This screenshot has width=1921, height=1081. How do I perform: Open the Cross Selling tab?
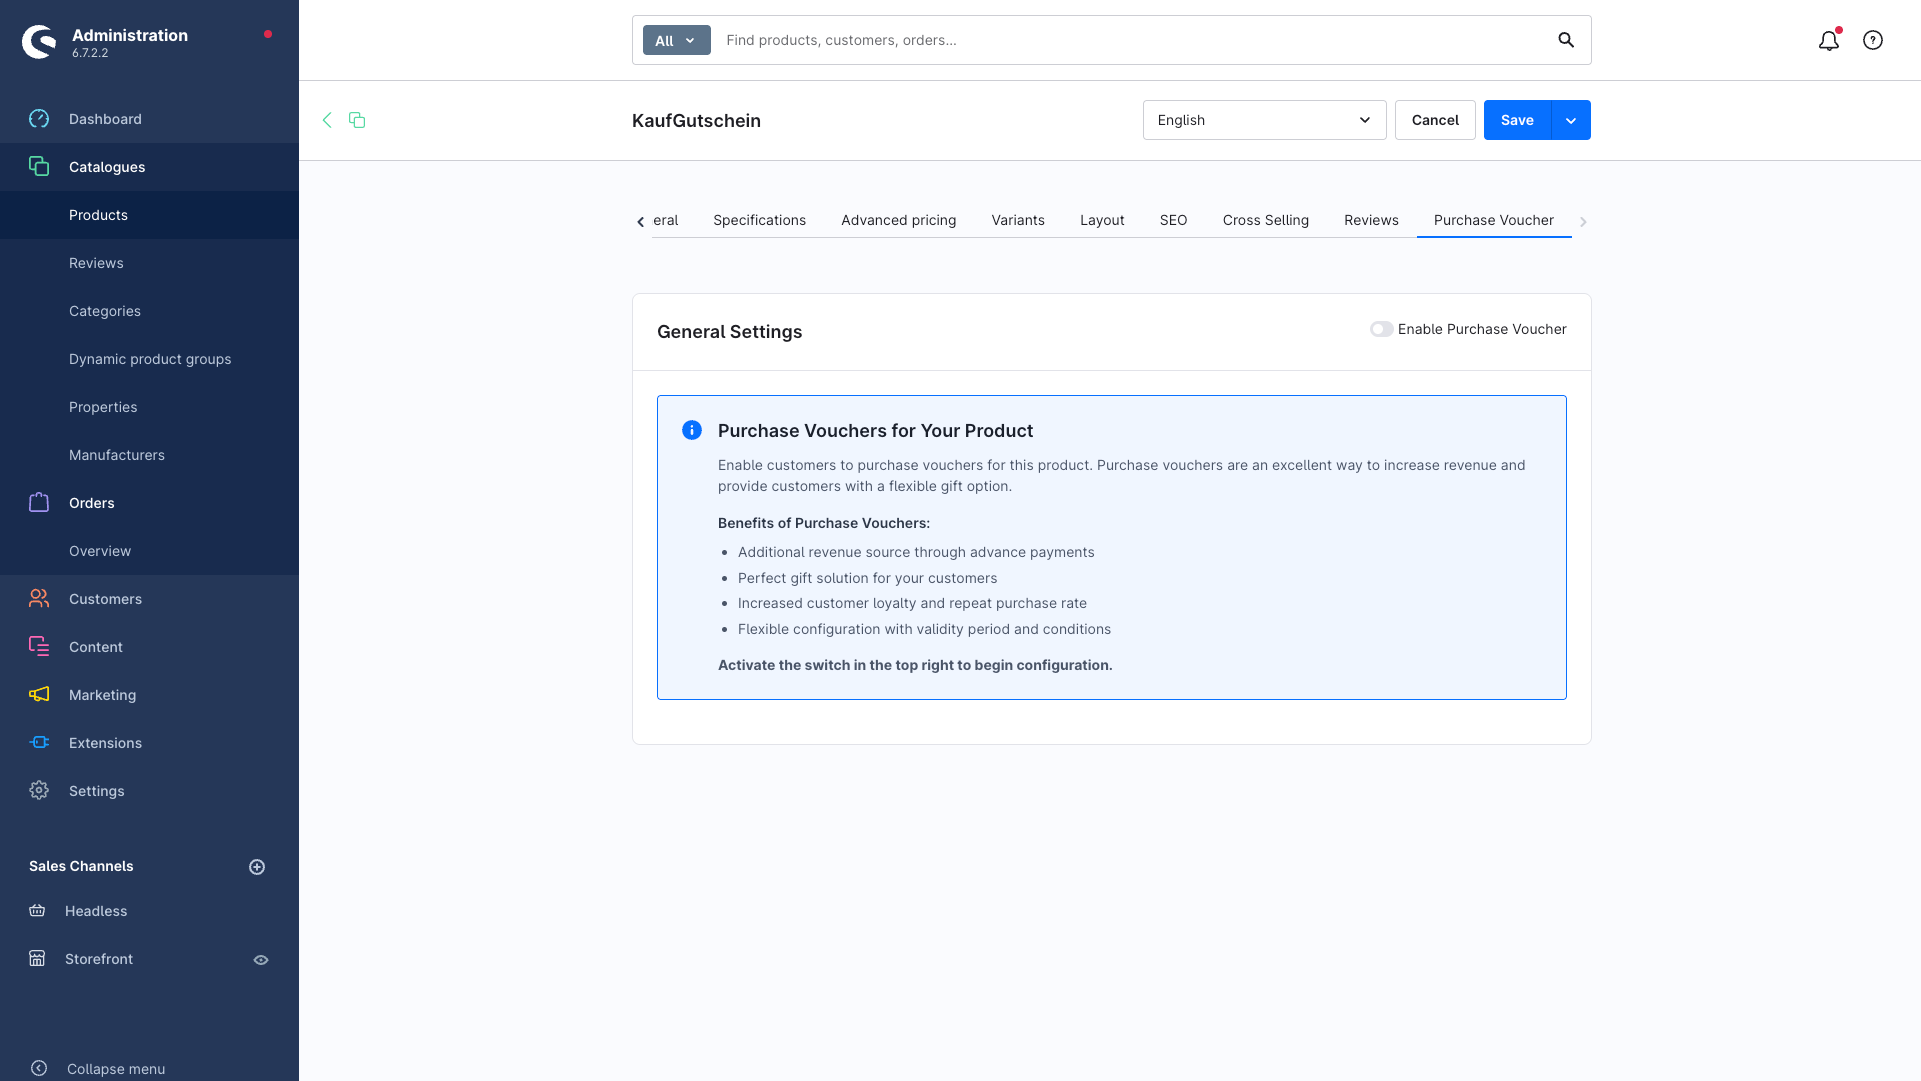(x=1265, y=220)
